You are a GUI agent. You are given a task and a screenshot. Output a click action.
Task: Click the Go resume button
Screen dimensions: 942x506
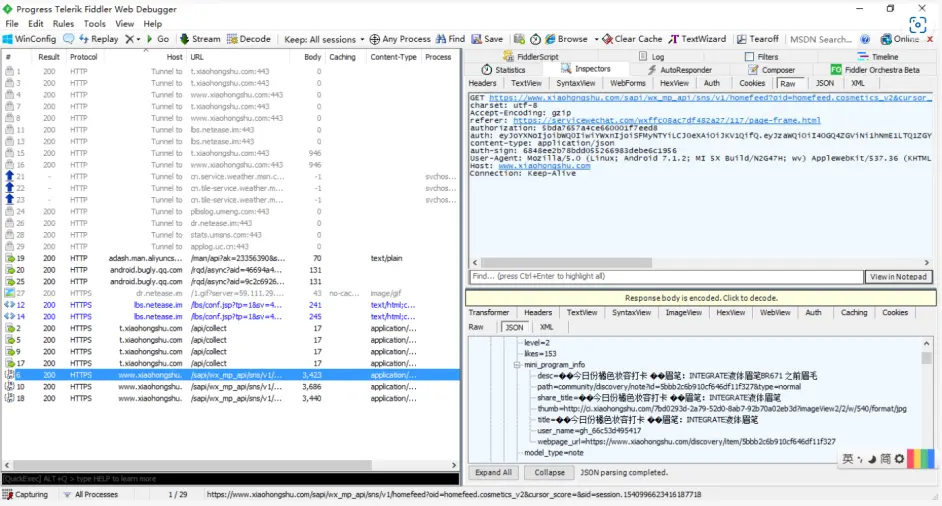[x=157, y=39]
